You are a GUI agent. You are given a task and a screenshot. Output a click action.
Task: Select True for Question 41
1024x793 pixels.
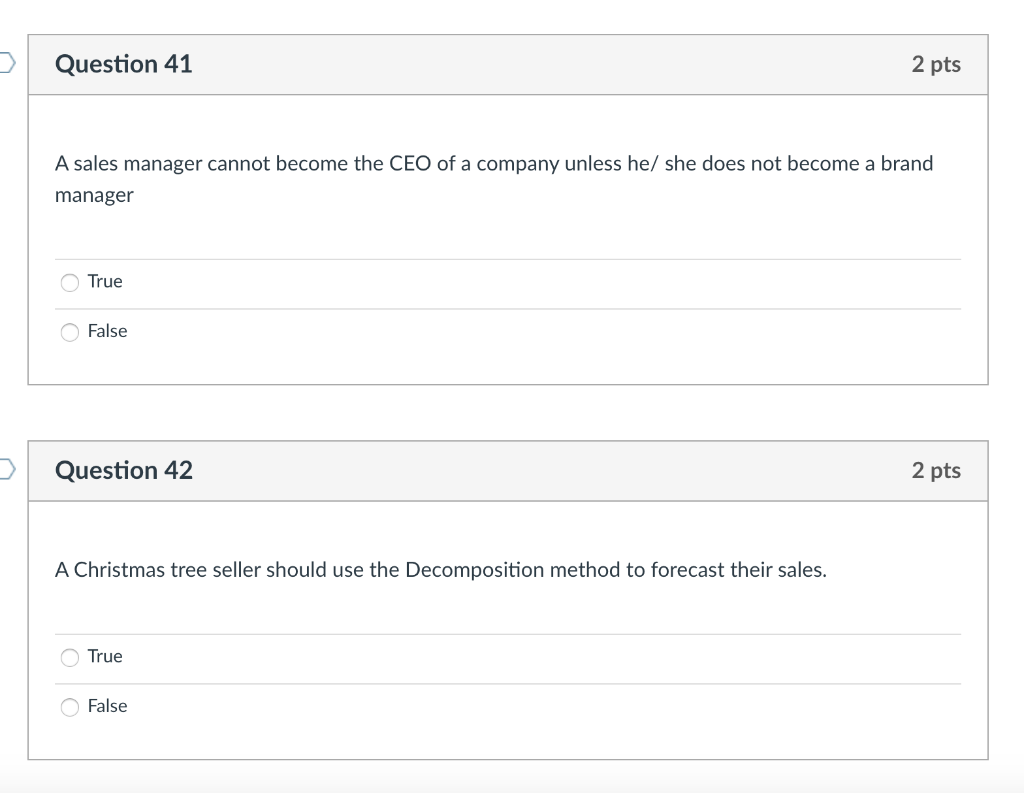(x=69, y=282)
